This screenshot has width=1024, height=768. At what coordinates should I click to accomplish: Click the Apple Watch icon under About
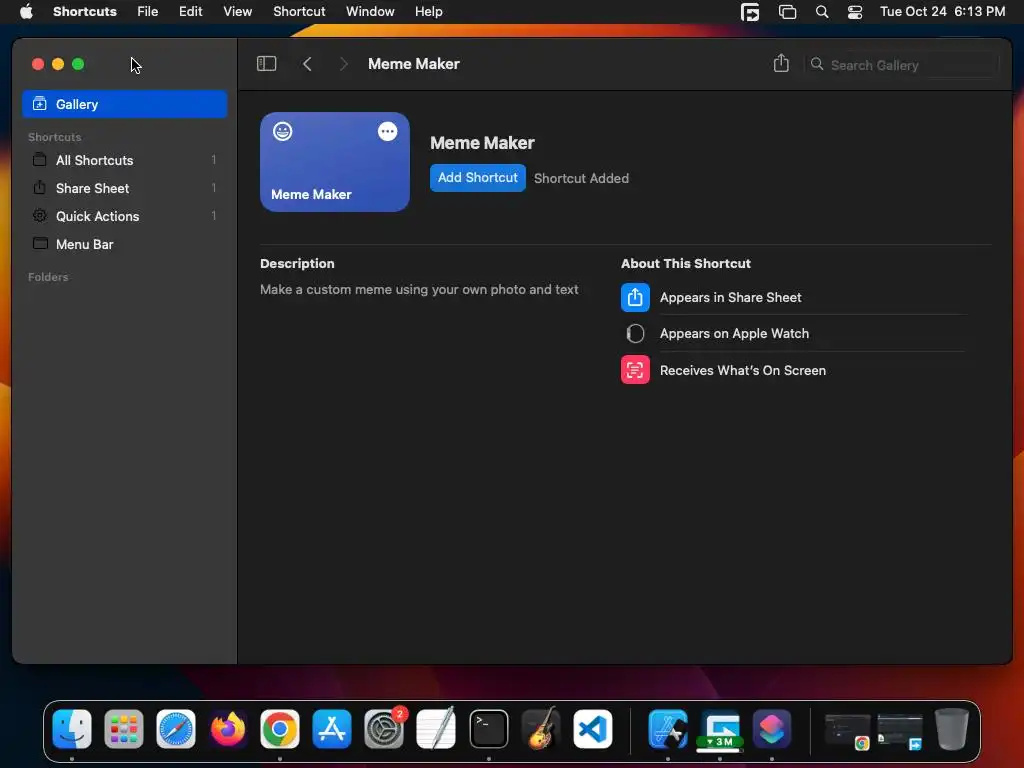tap(635, 334)
